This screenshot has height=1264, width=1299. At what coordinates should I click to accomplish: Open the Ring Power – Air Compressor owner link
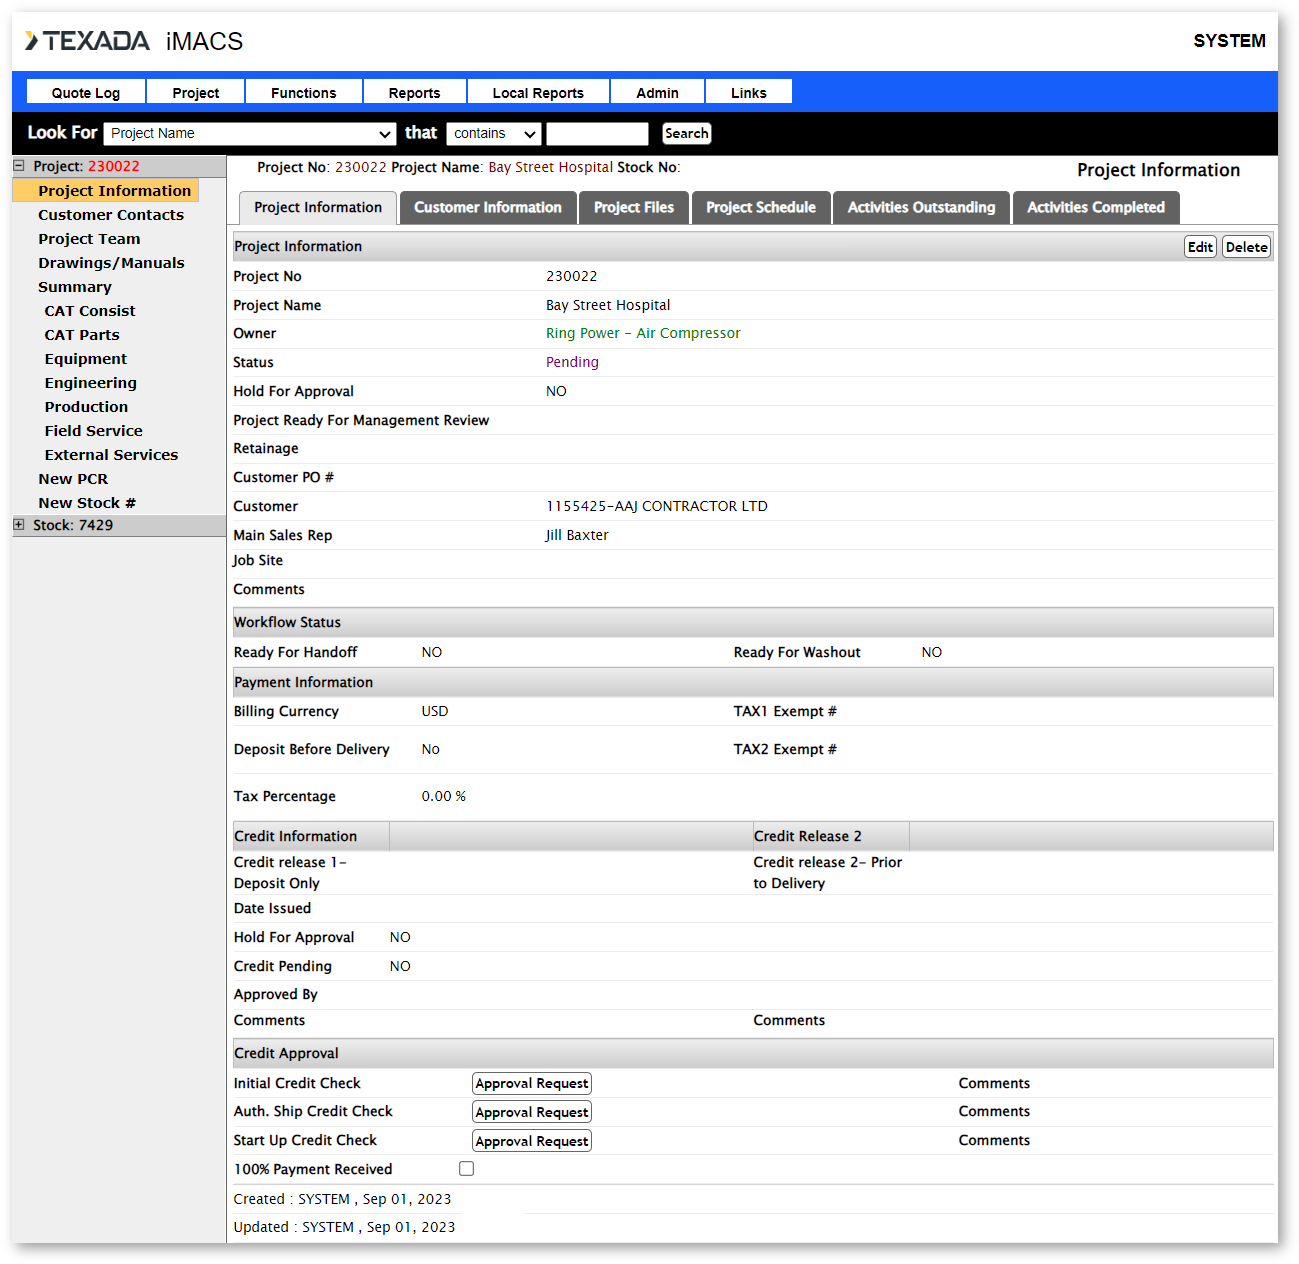click(643, 334)
